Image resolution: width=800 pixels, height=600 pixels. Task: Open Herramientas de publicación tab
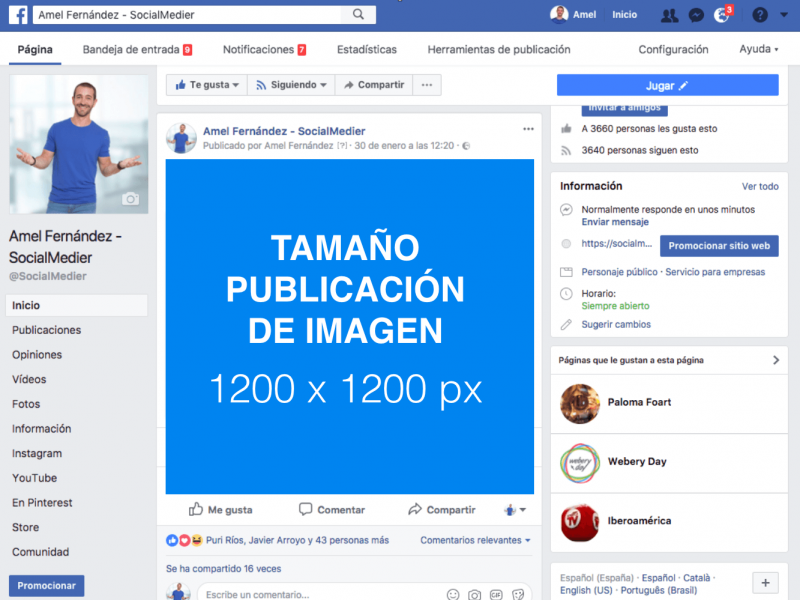click(499, 49)
